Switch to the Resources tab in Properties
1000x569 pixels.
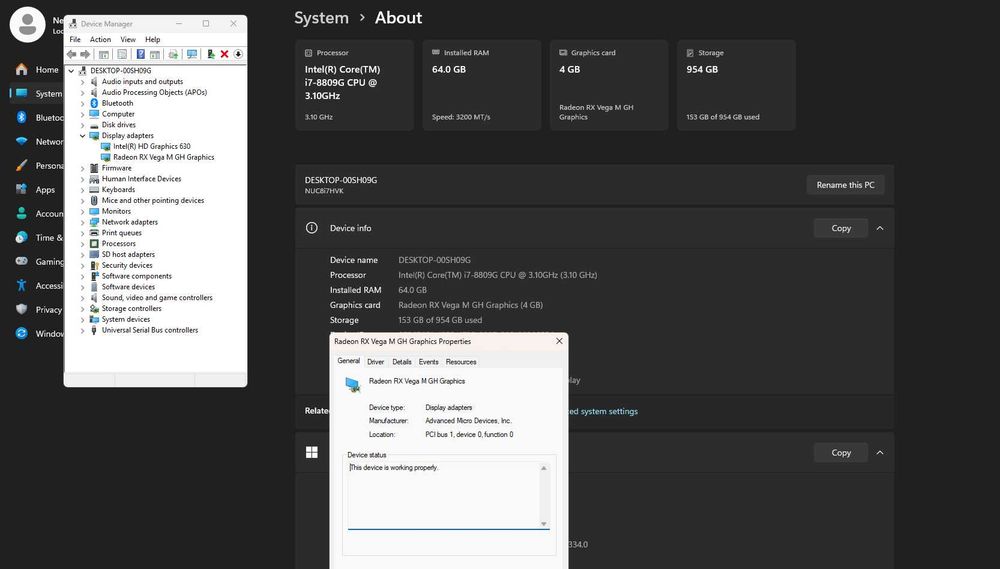click(x=461, y=362)
